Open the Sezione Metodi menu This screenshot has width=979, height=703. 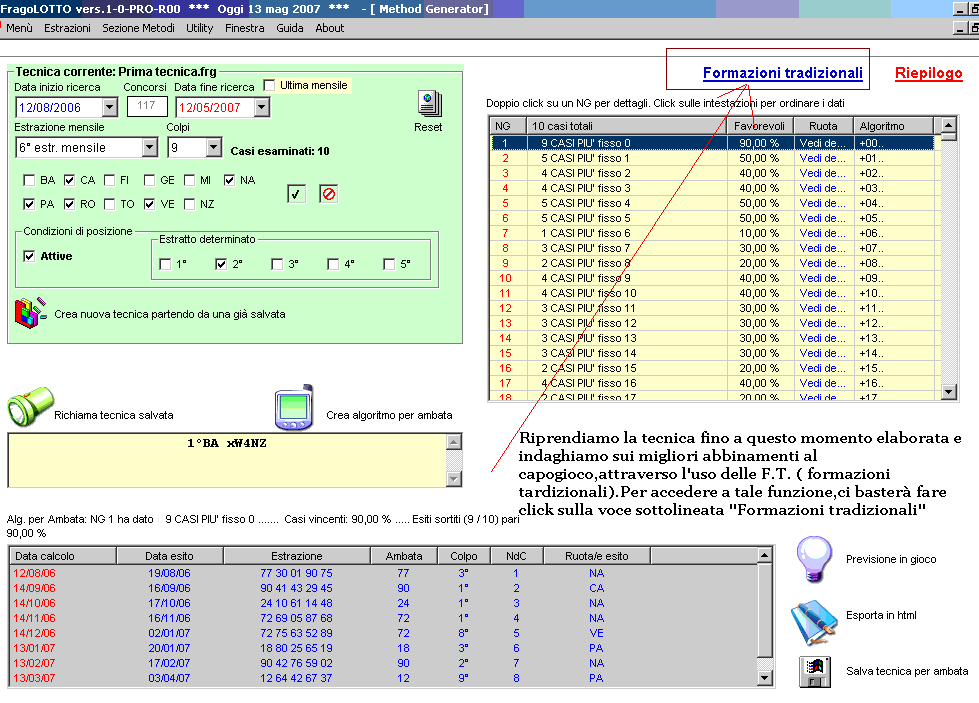(138, 28)
